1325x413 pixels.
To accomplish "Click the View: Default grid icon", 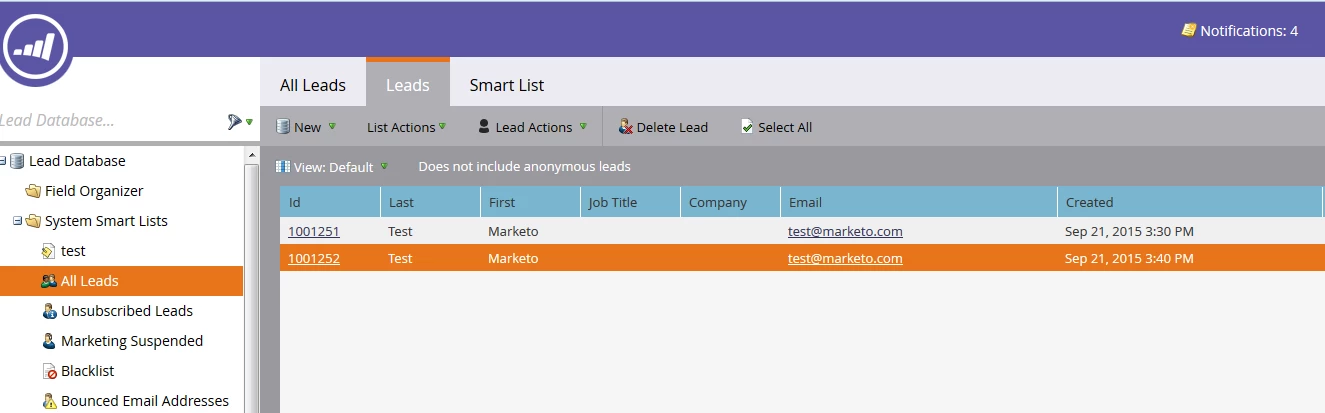I will tap(283, 167).
